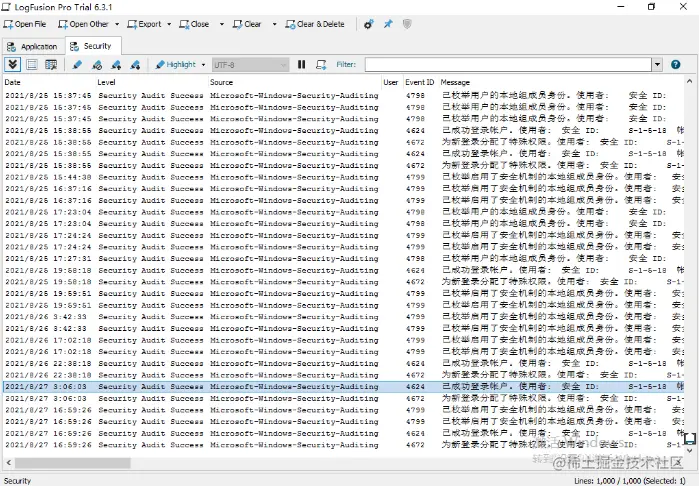Expand the Highlight dropdown arrow
Viewport: 699px width, 486px height.
(x=203, y=65)
